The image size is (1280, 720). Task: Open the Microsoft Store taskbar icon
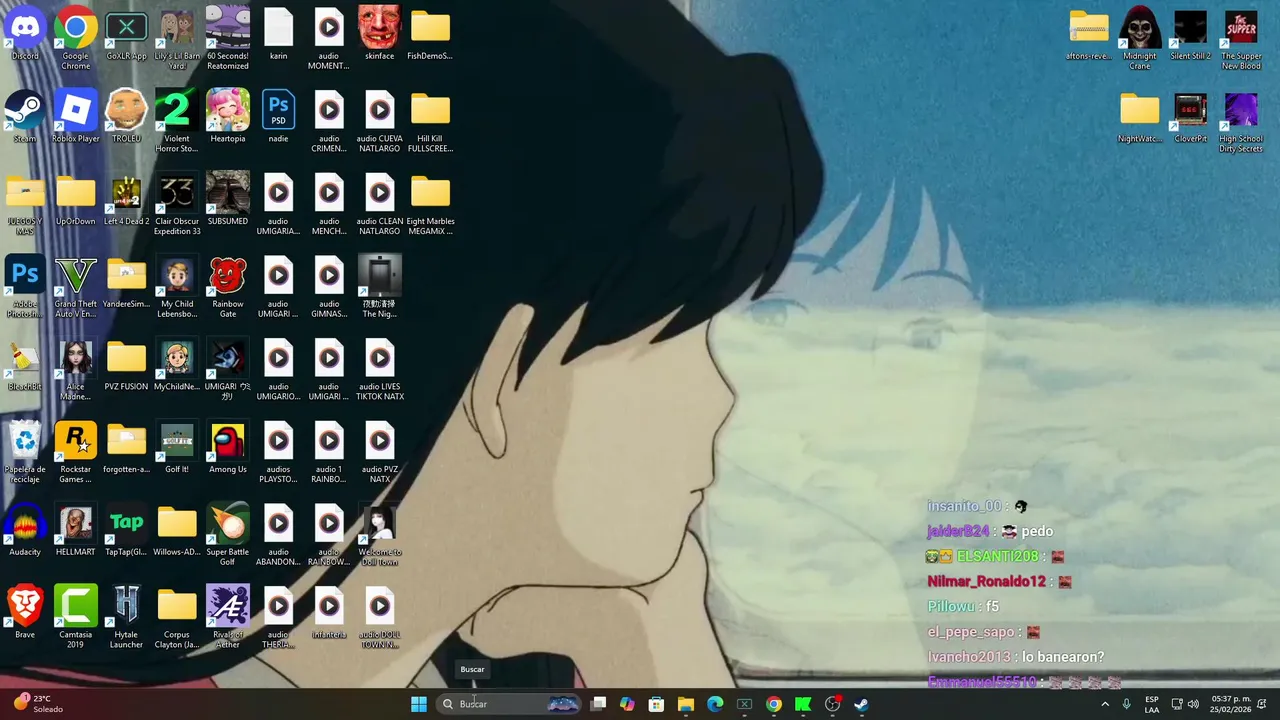[656, 704]
